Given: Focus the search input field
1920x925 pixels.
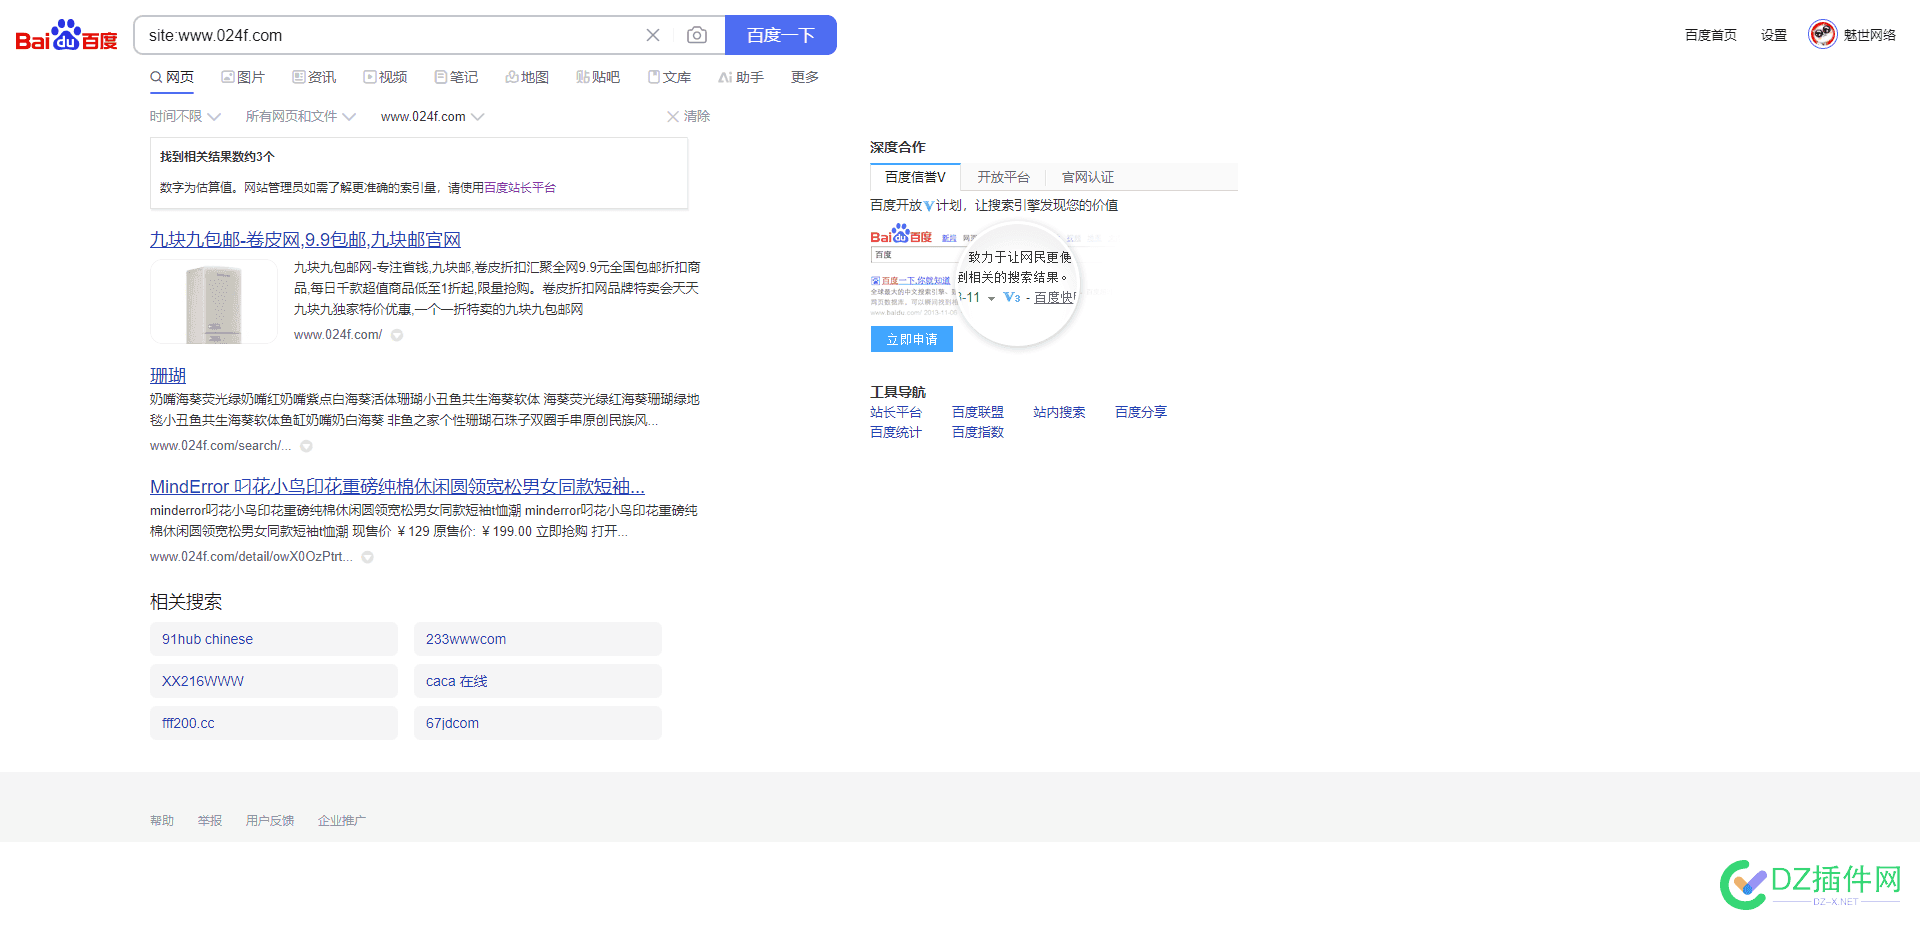Looking at the screenshot, I should tap(390, 35).
